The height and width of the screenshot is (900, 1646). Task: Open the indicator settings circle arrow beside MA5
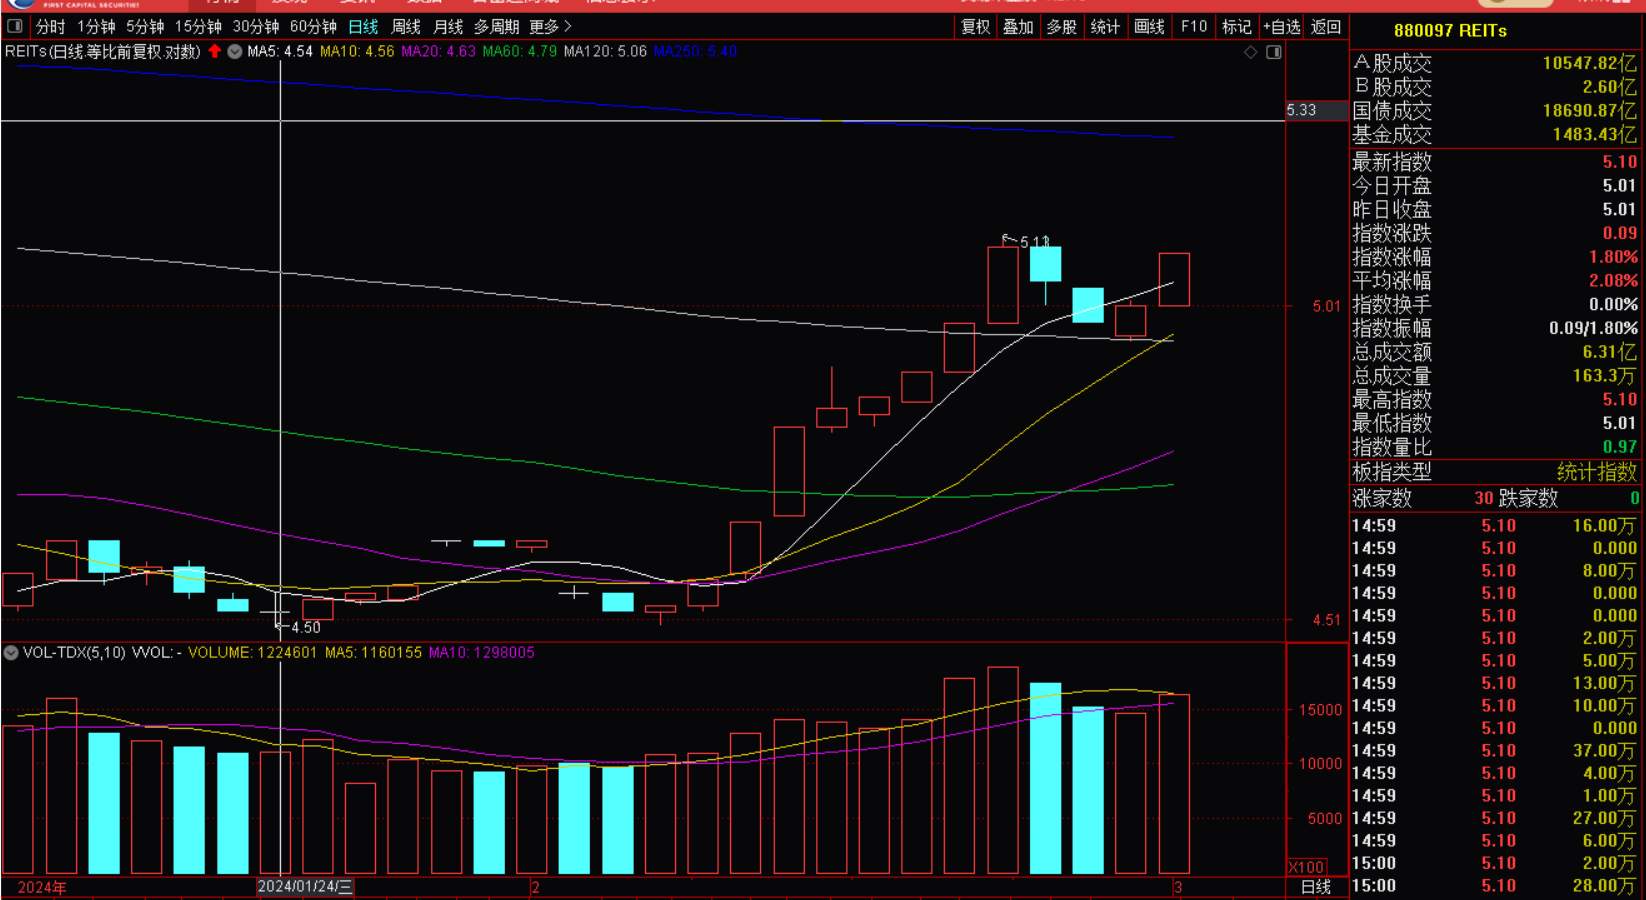coord(235,51)
